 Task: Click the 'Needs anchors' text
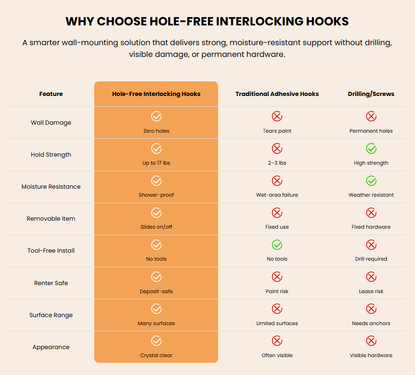[x=371, y=323]
